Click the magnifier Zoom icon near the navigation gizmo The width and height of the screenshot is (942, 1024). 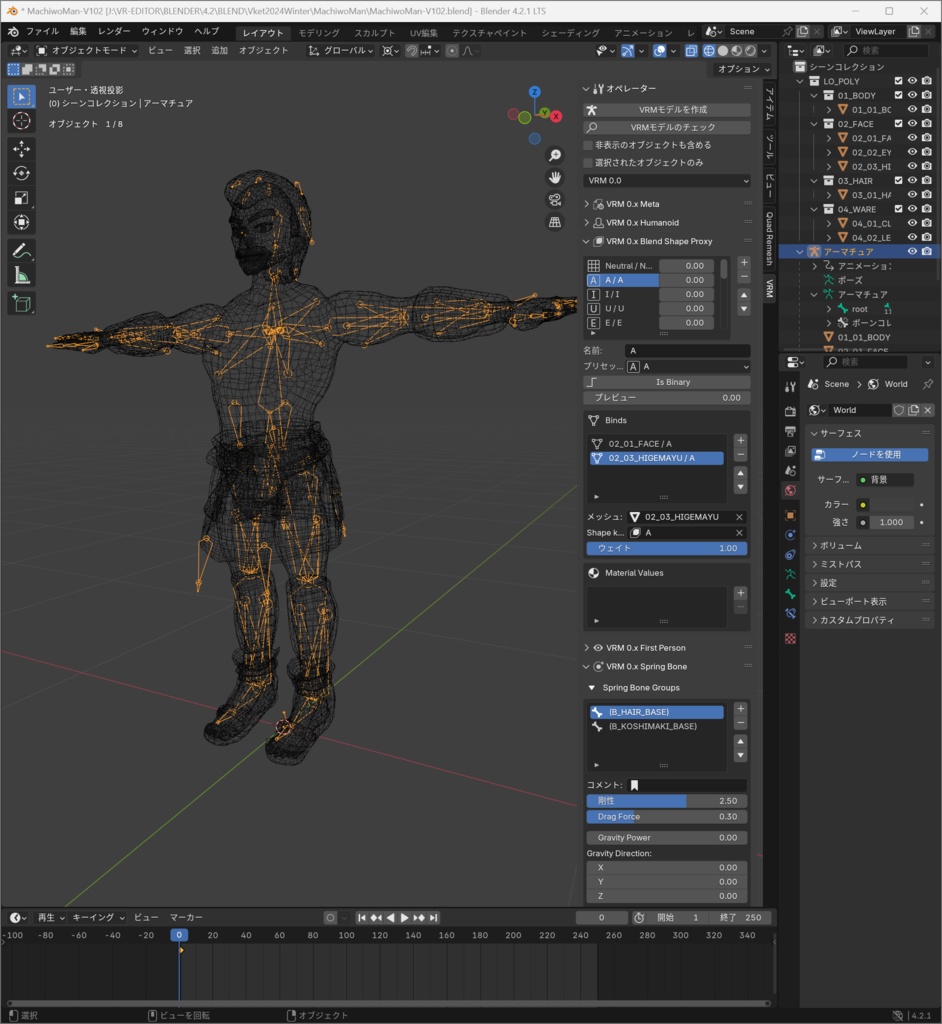point(555,155)
